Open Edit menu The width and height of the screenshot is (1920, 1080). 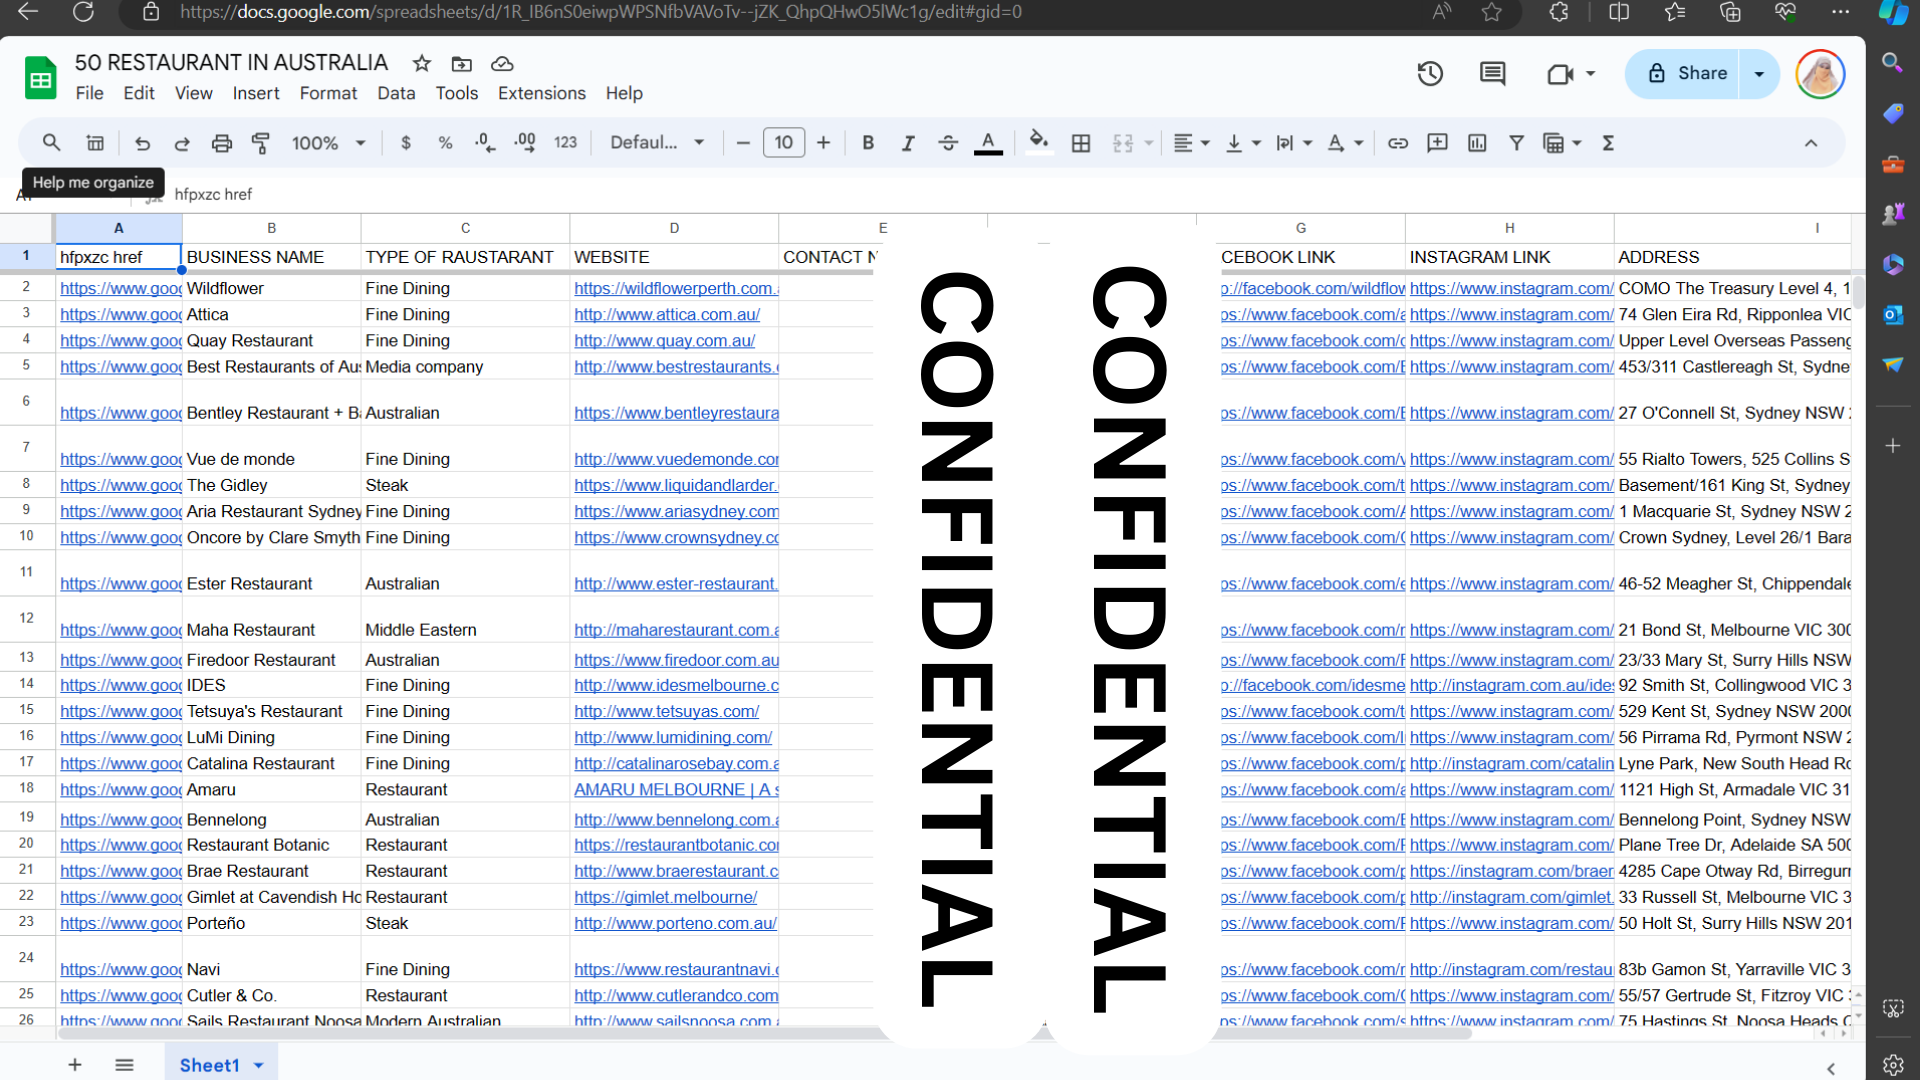click(139, 93)
